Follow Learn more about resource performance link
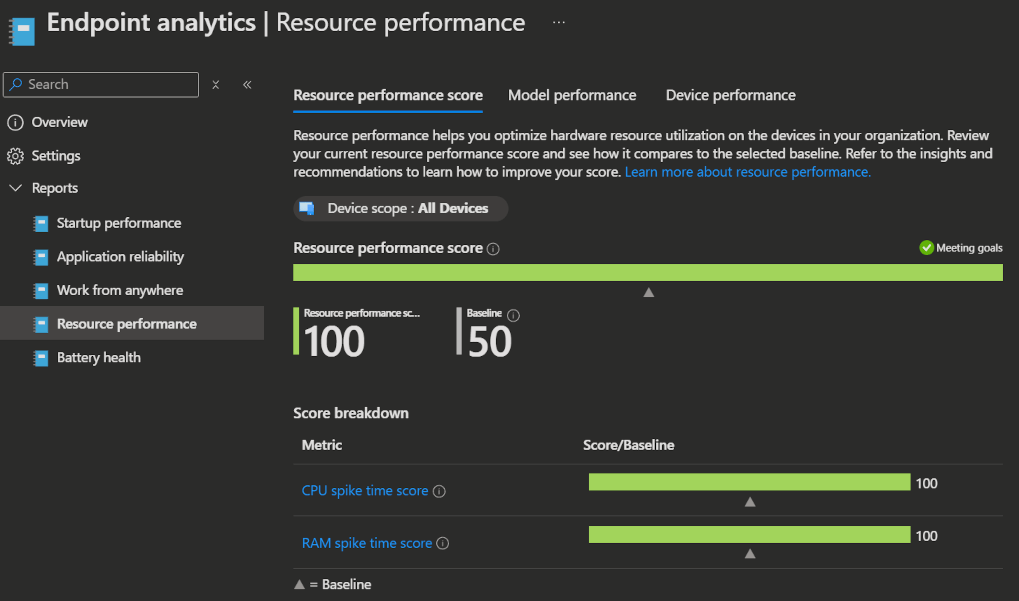This screenshot has height=601, width=1019. 747,172
